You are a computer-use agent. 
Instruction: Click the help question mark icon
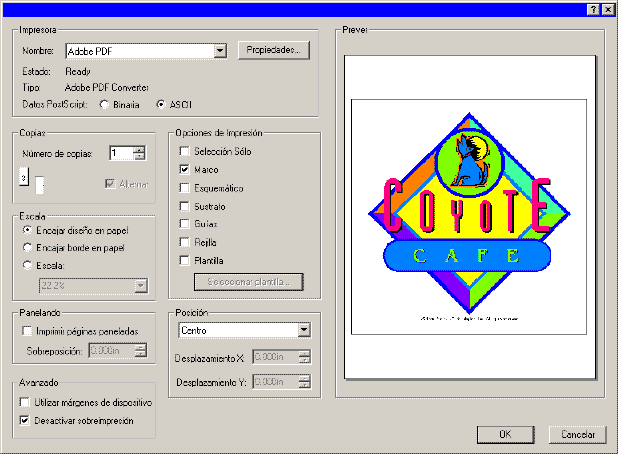pyautogui.click(x=594, y=9)
